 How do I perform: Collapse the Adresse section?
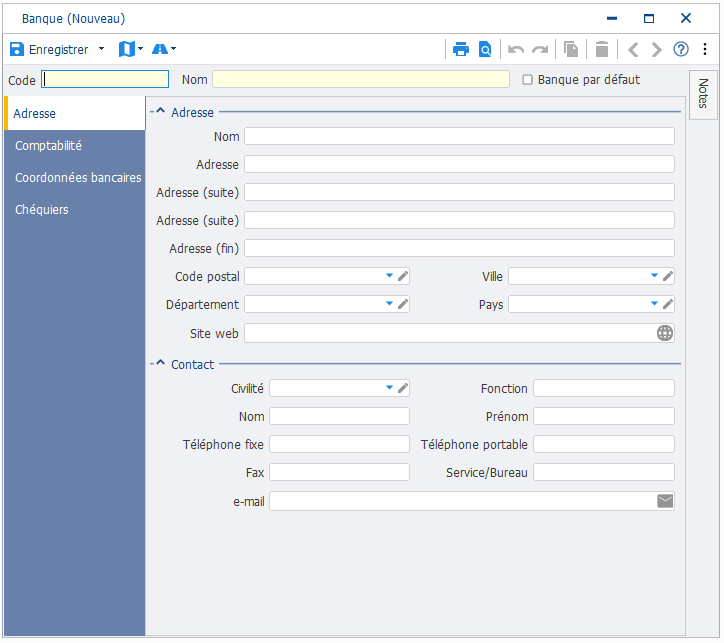pos(158,111)
